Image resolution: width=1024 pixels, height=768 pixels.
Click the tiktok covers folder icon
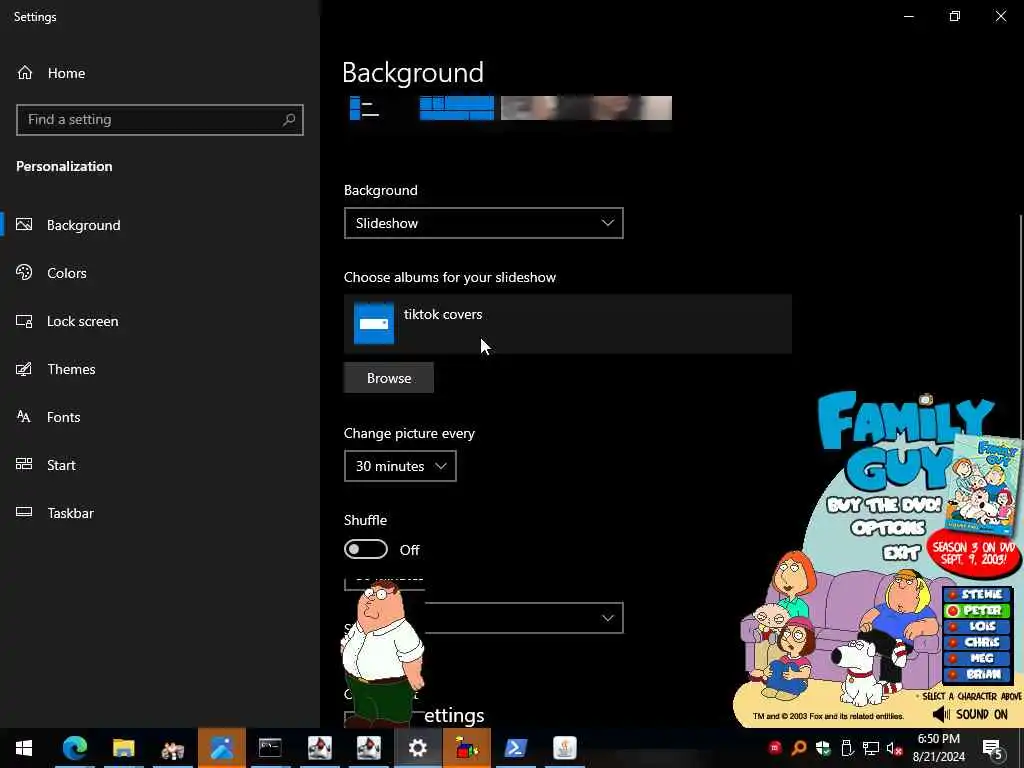coord(374,323)
